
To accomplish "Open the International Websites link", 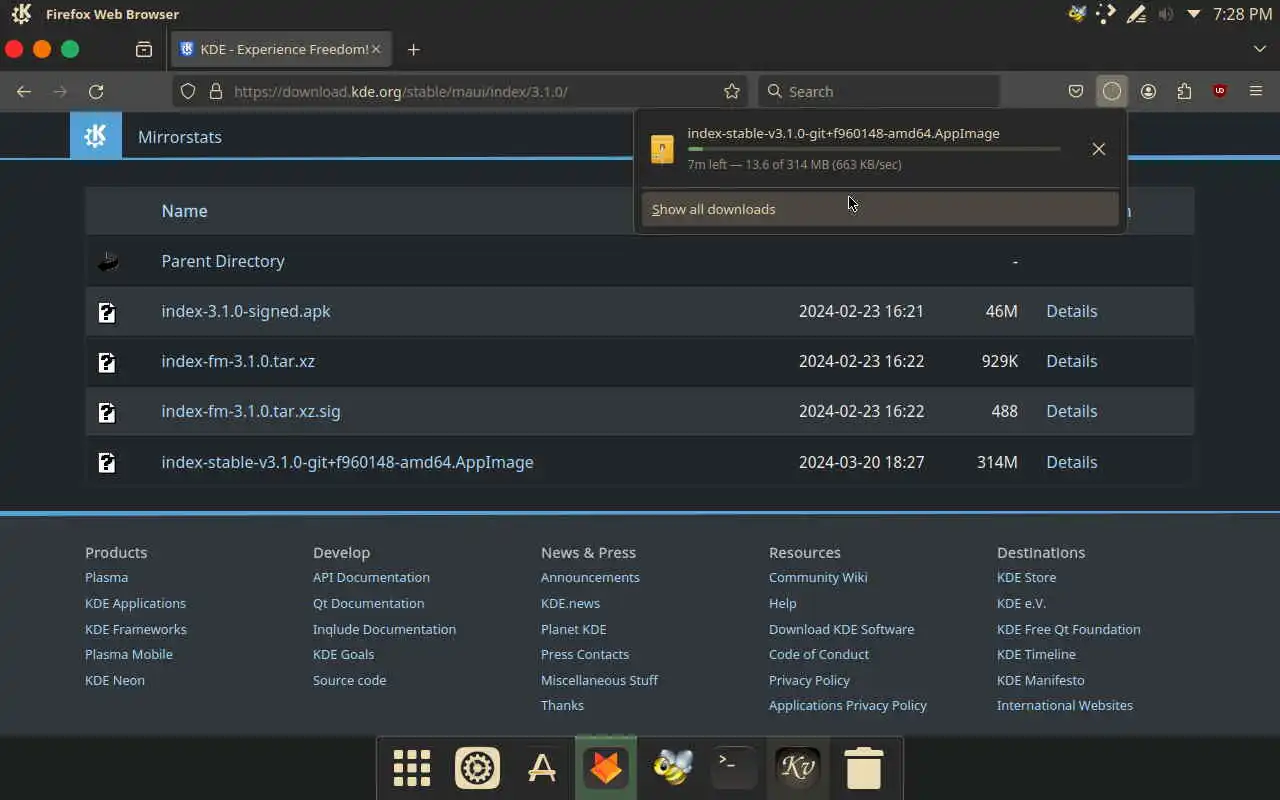I will pyautogui.click(x=1065, y=705).
